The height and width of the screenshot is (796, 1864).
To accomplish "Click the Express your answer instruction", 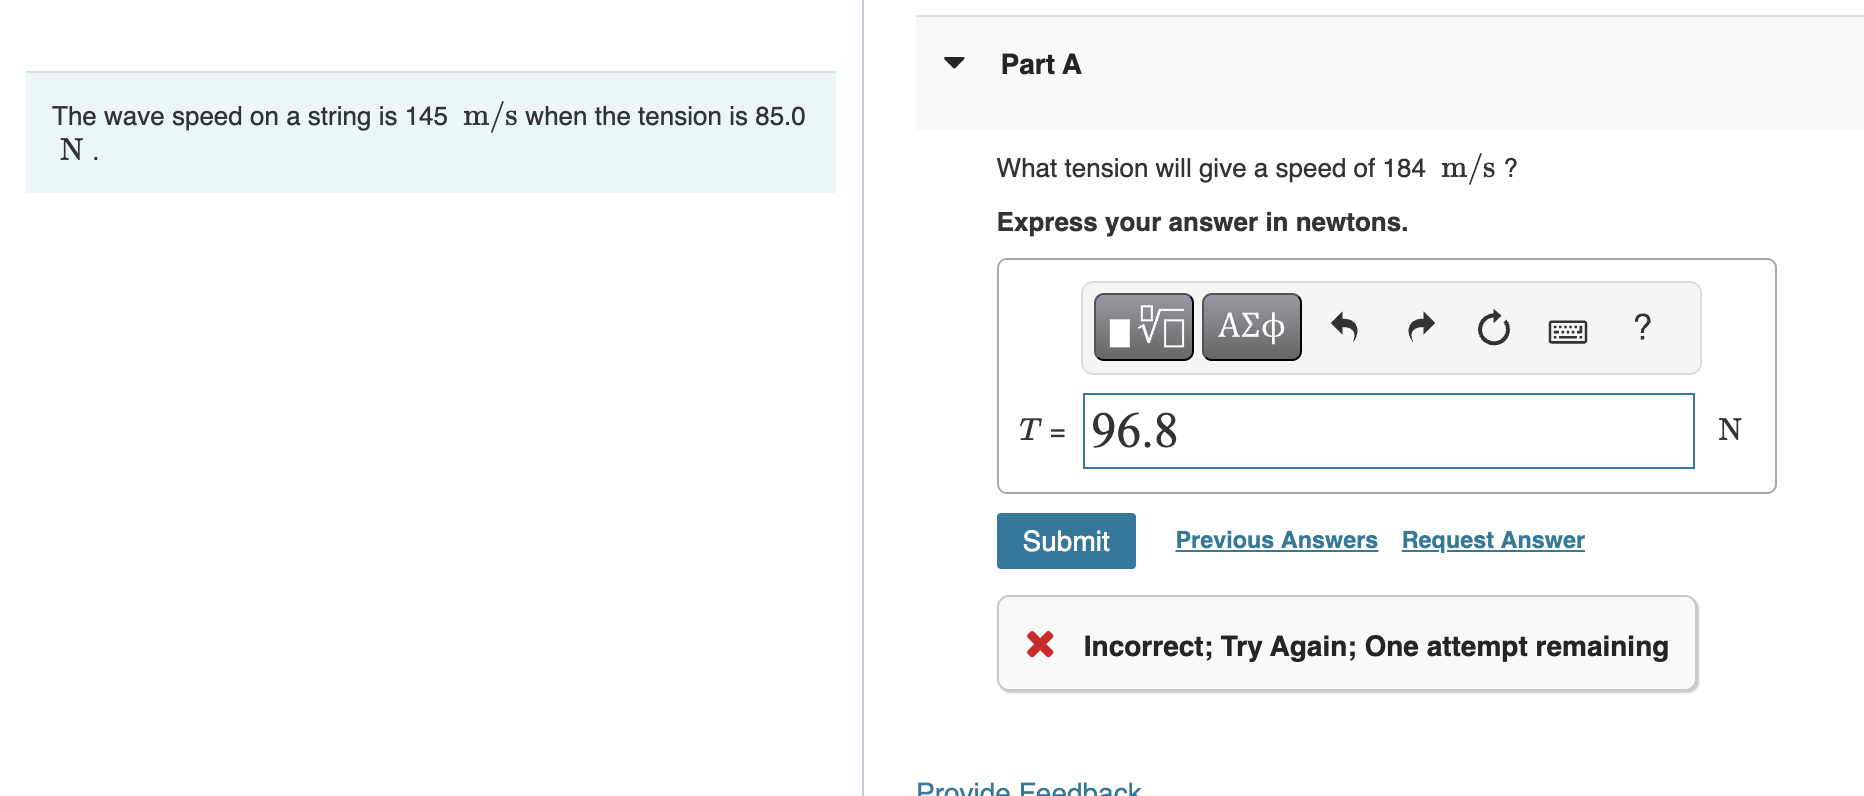I will click(1202, 222).
